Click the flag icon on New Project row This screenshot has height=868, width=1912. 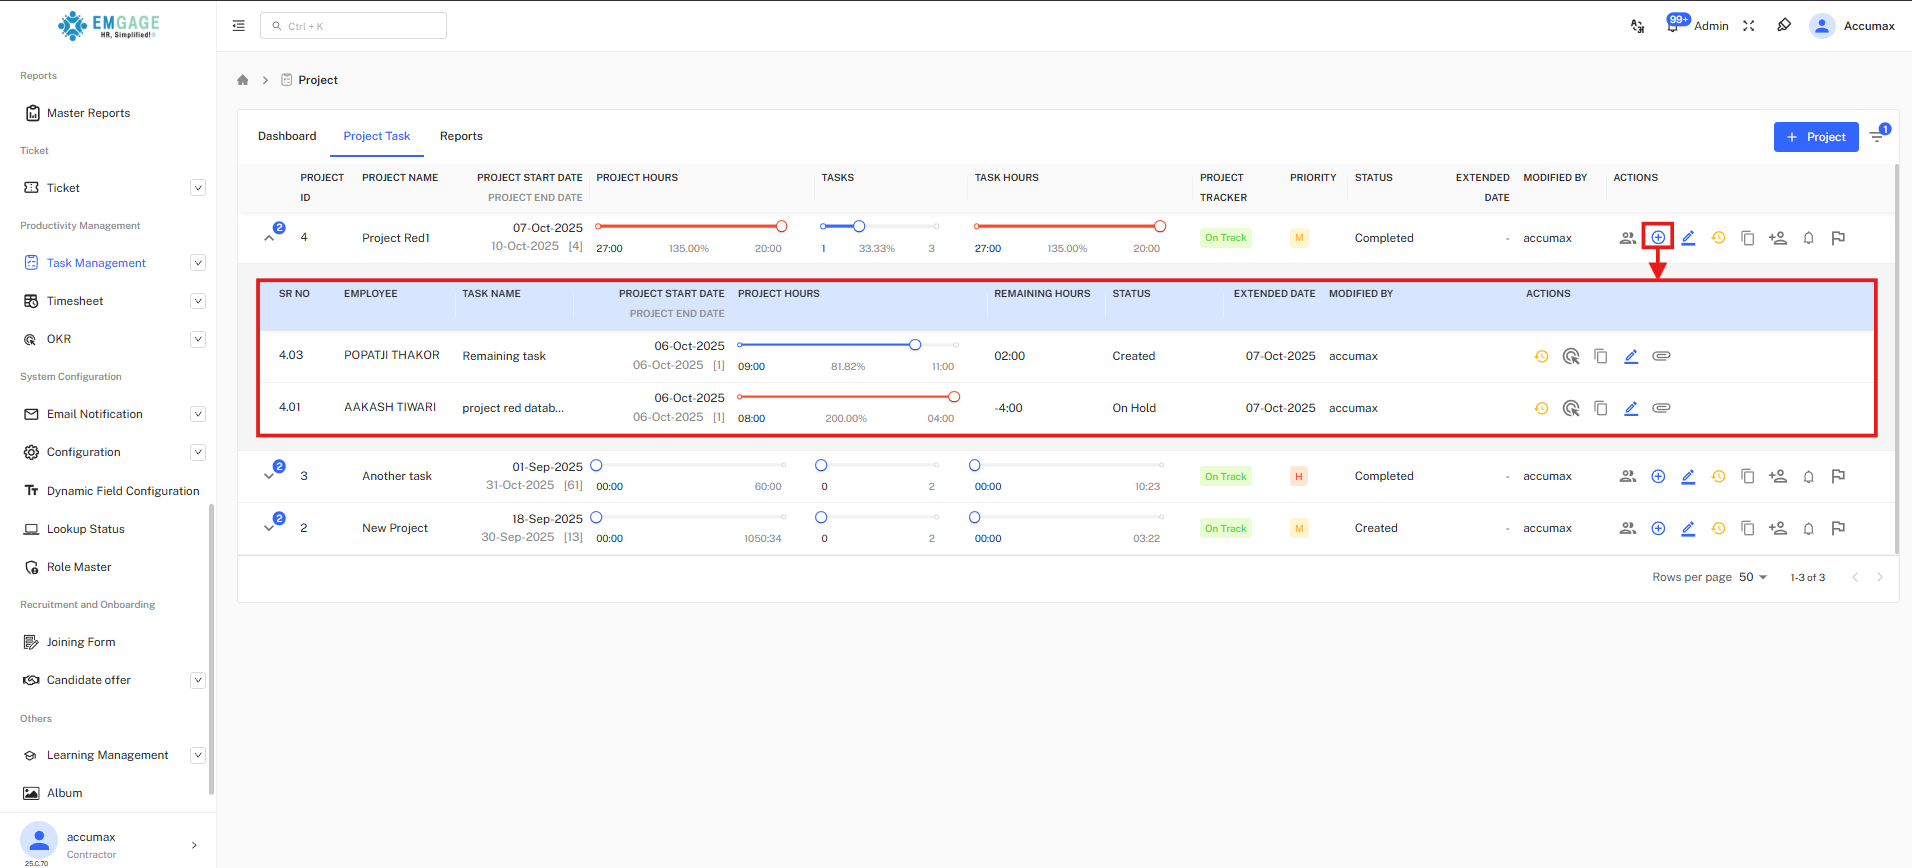(1838, 528)
